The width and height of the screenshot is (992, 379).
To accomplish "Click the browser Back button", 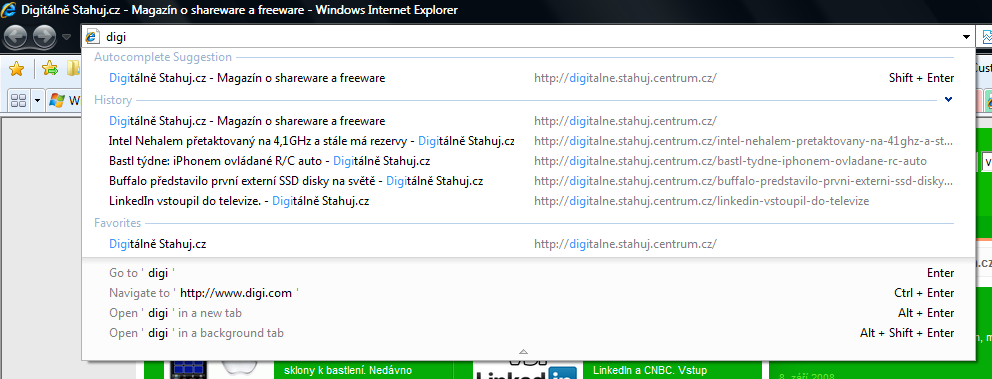I will pos(15,37).
